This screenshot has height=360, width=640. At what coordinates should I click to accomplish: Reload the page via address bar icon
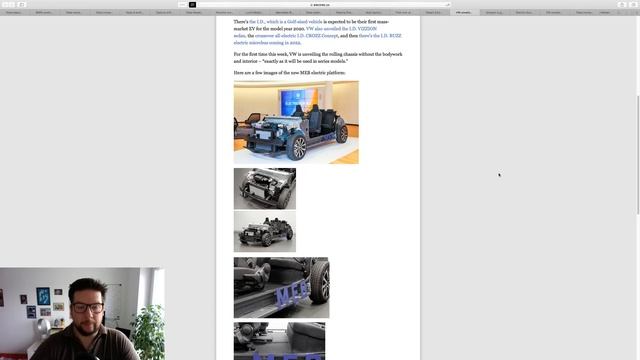(x=447, y=4)
